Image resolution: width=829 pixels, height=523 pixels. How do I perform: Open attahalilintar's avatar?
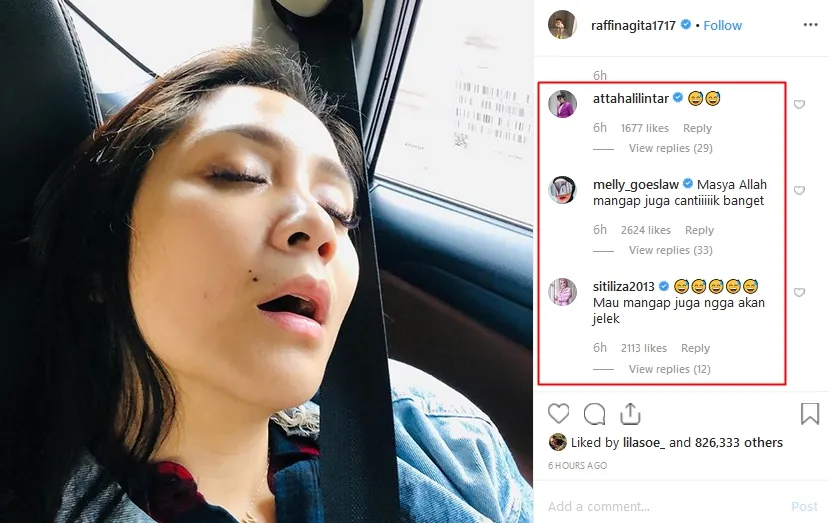(x=563, y=104)
